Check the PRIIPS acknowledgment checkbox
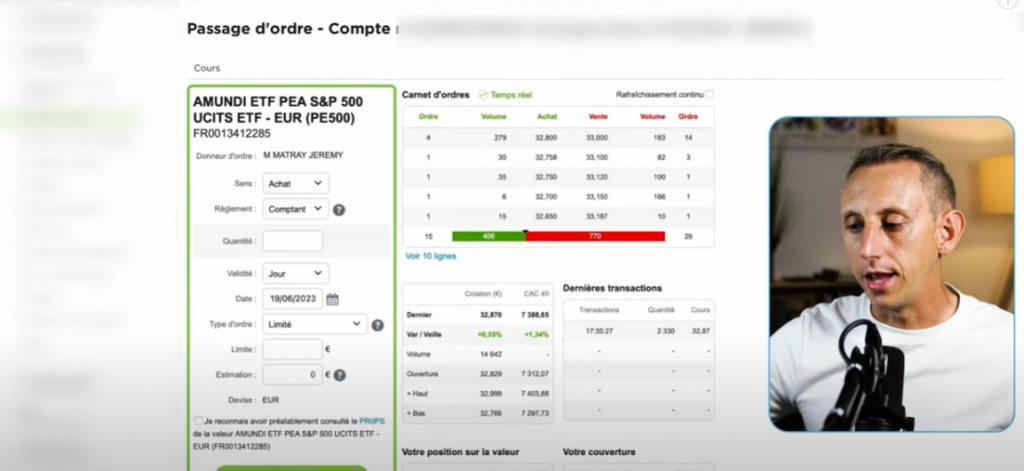The height and width of the screenshot is (471, 1024). click(196, 422)
